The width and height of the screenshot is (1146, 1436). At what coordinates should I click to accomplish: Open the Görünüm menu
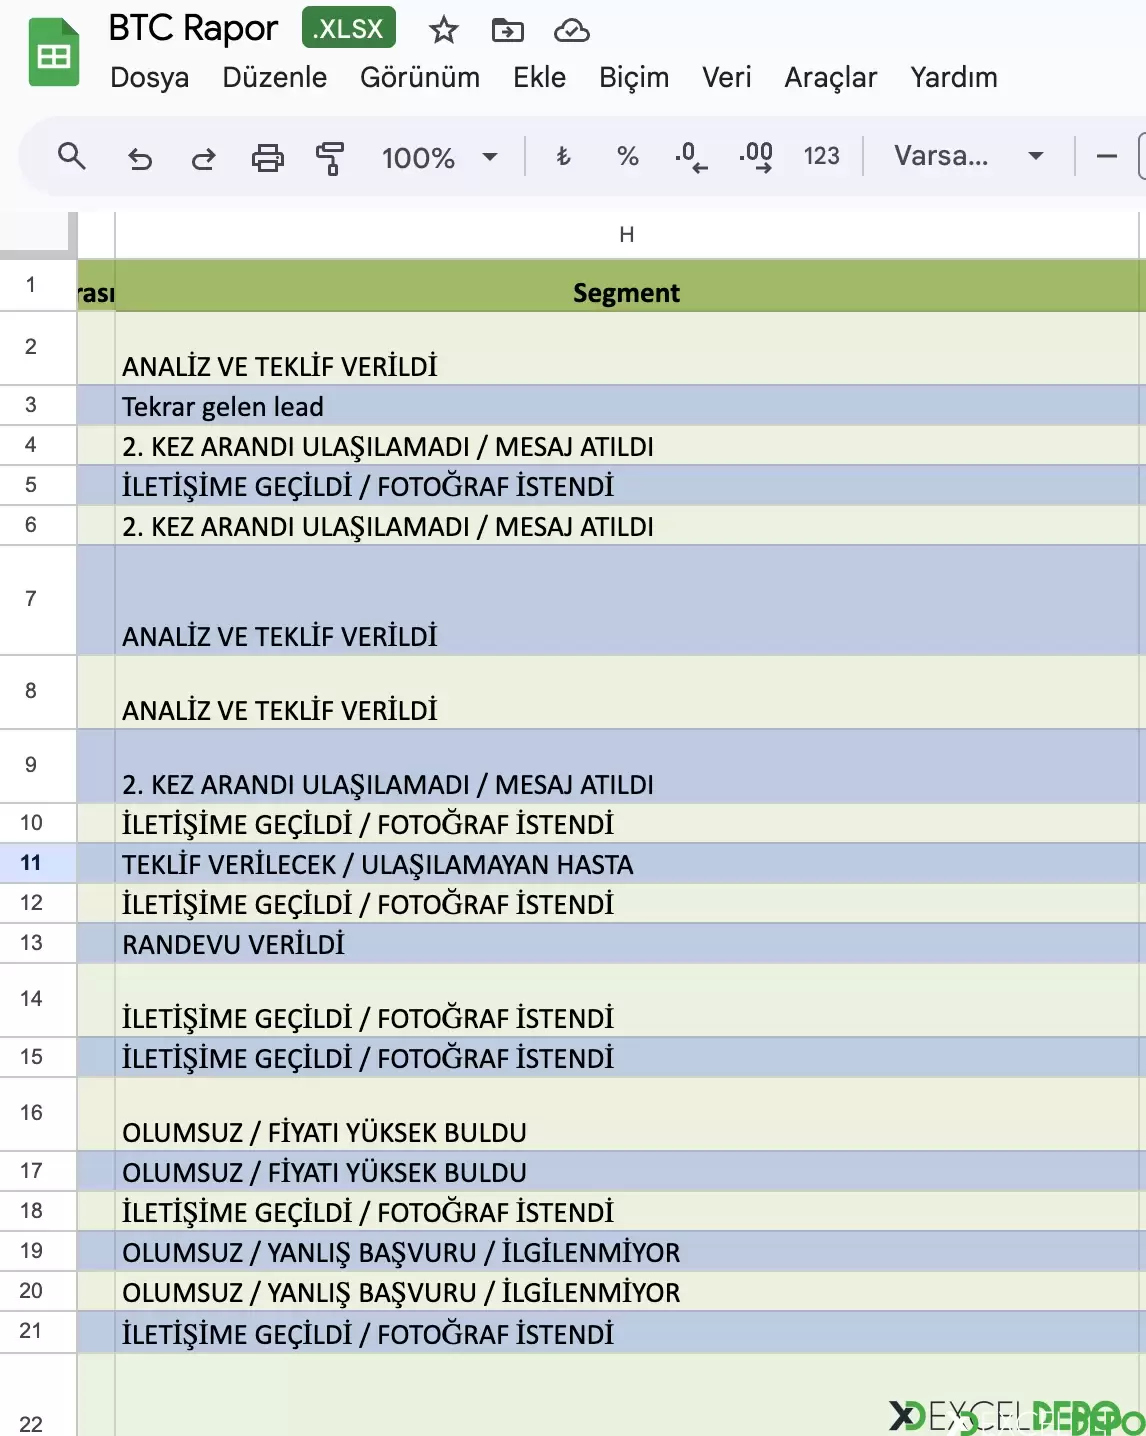[x=420, y=77]
